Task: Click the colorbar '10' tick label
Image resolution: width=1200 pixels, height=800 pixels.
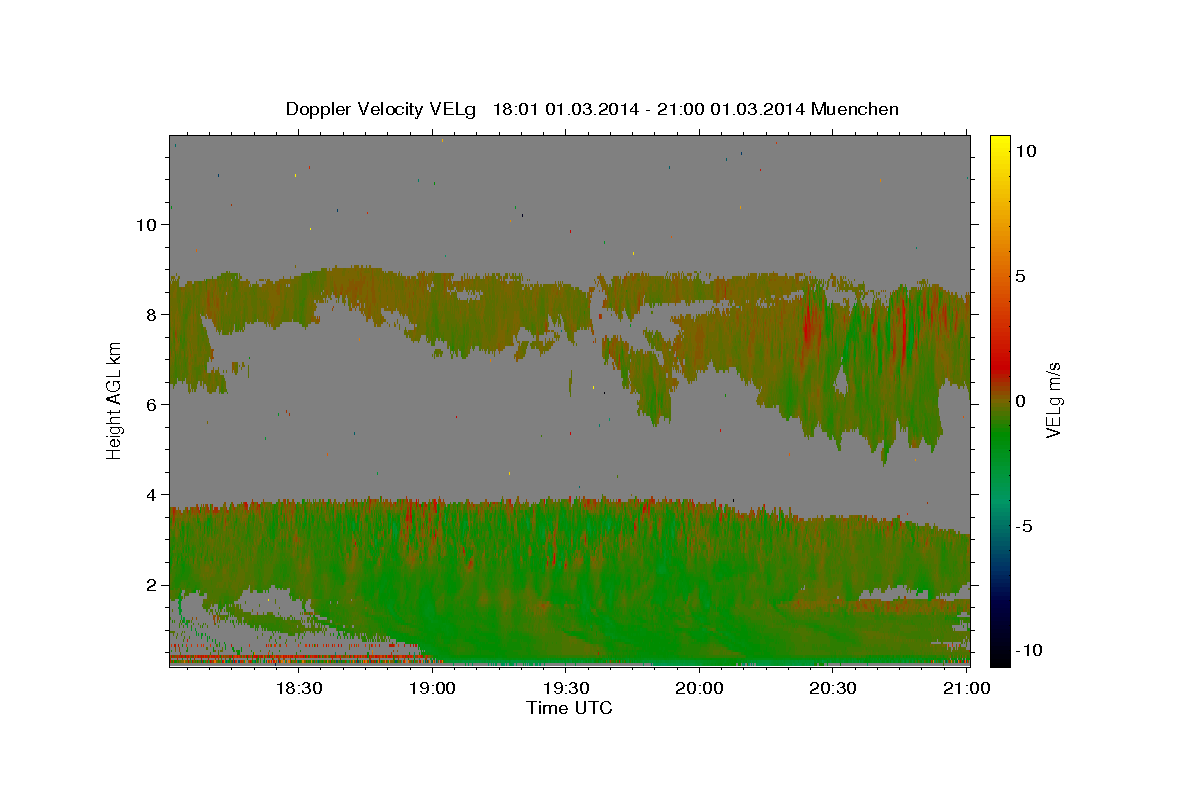Action: [1025, 151]
